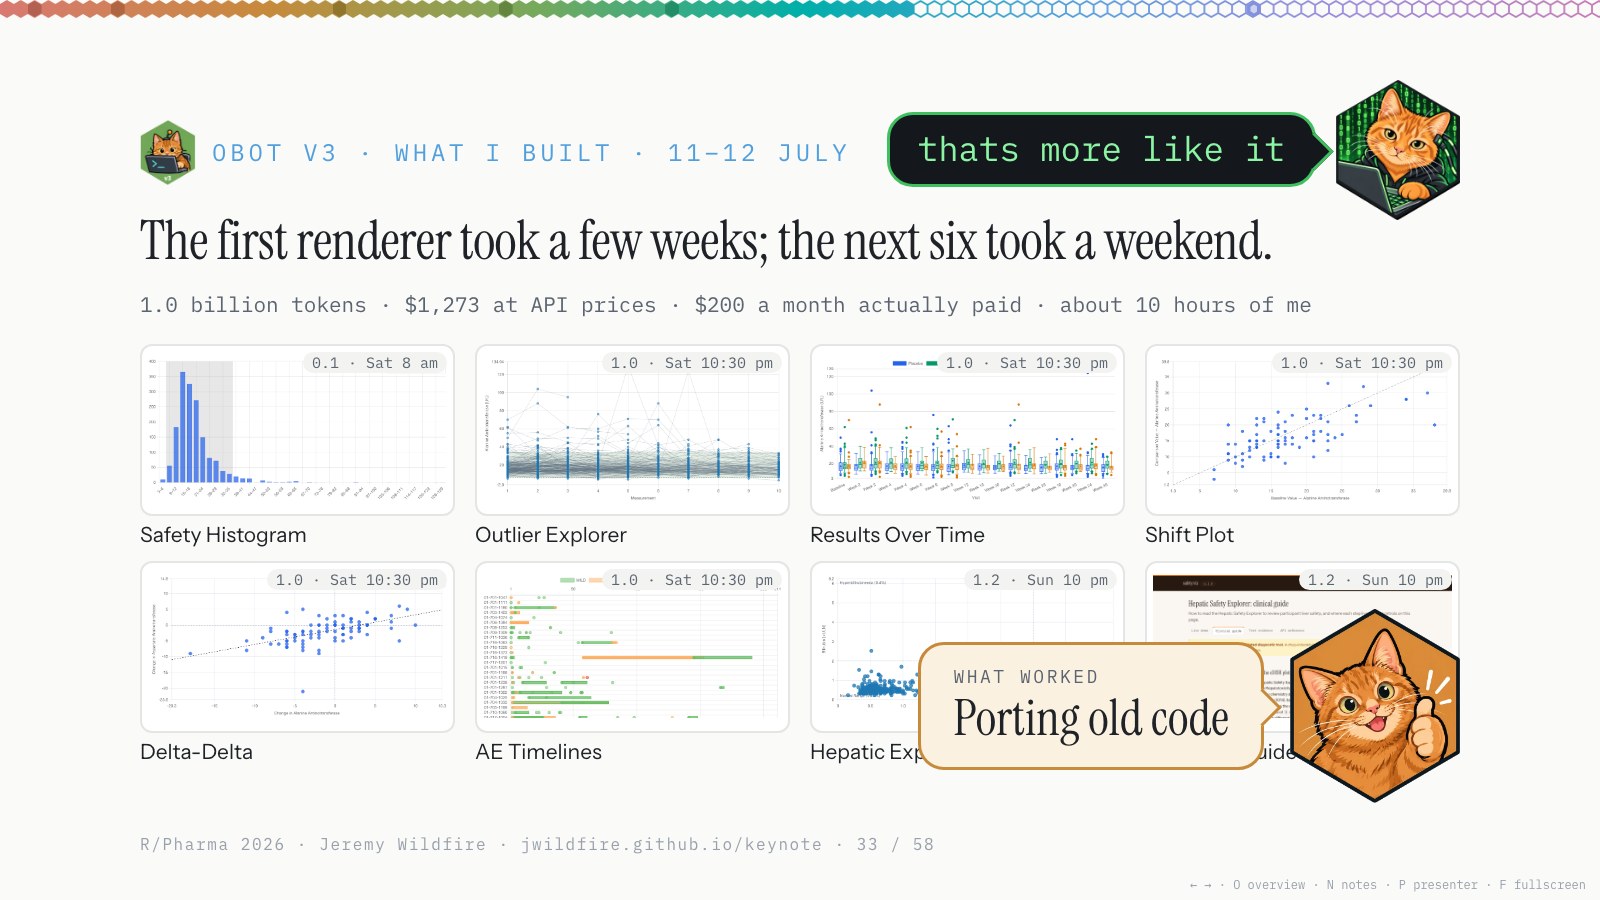Click the '$200 a month actually paid' stat

pyautogui.click(x=858, y=305)
